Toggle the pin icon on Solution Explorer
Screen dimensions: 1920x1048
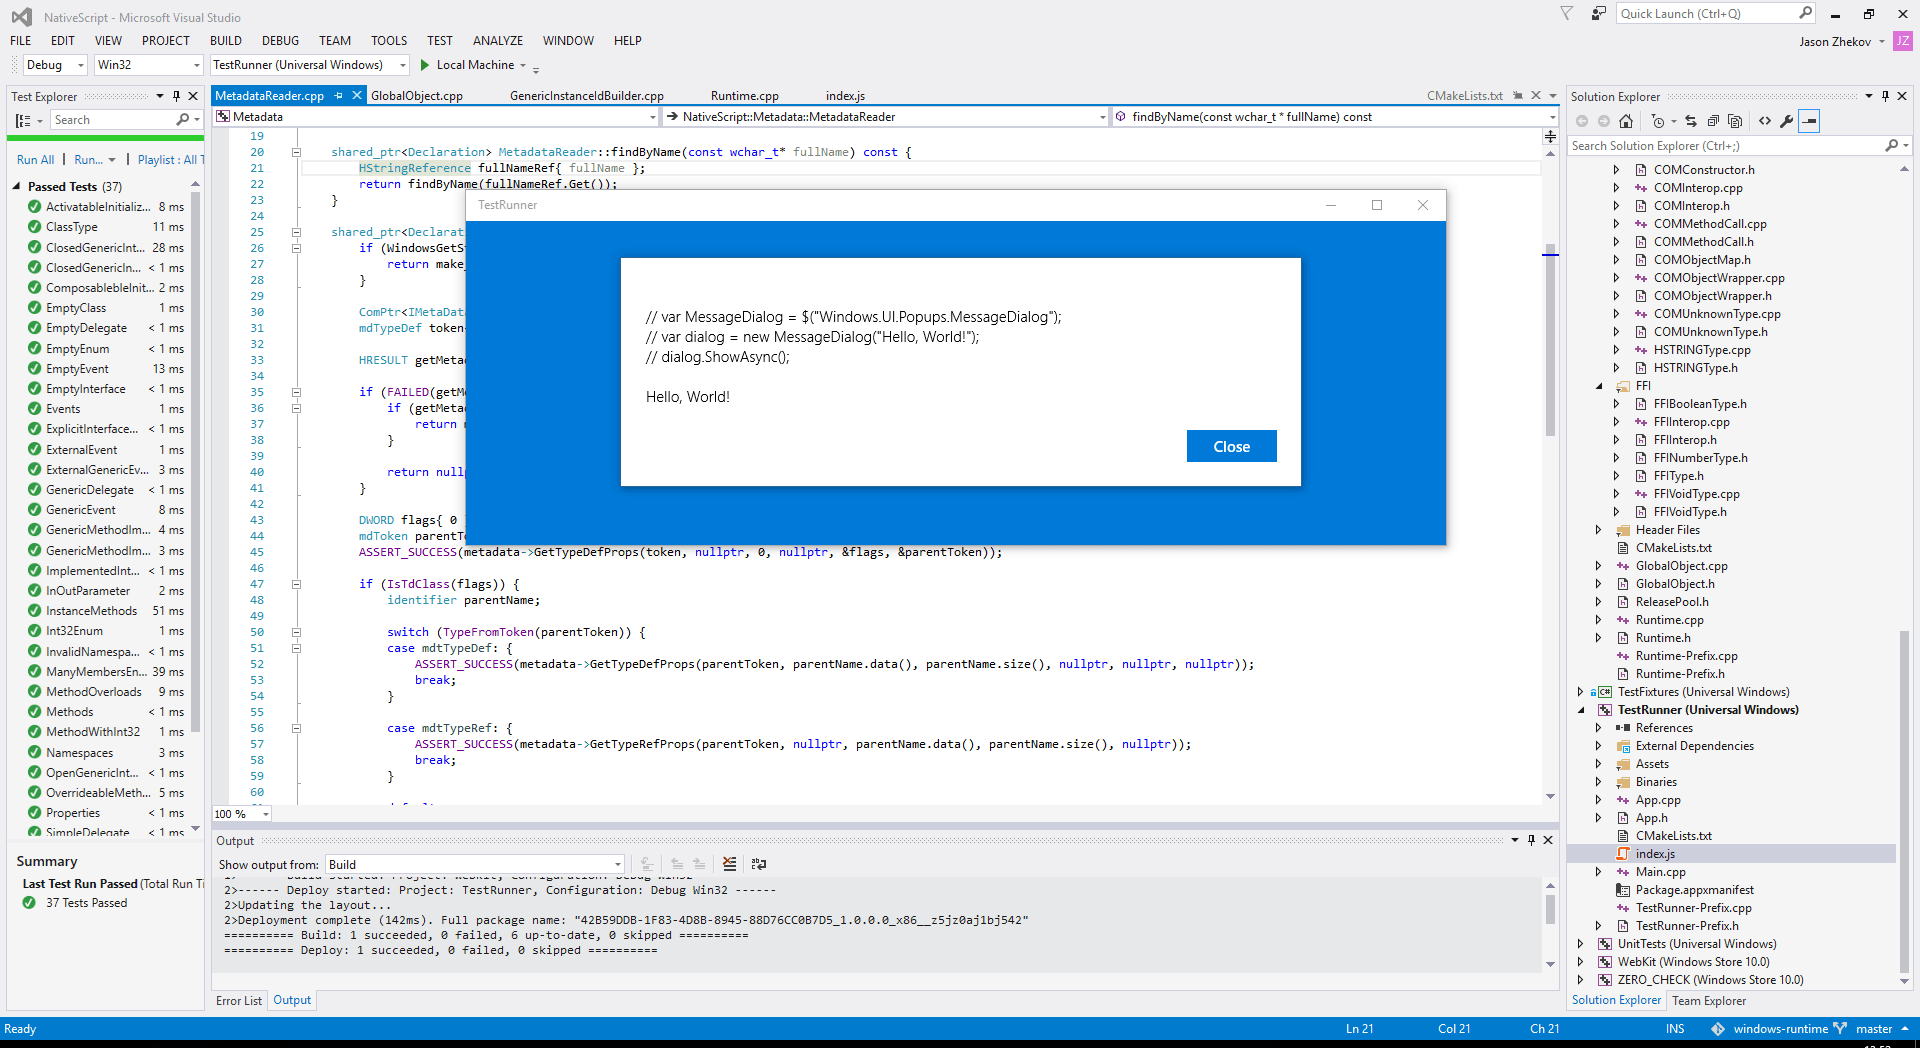(x=1886, y=96)
